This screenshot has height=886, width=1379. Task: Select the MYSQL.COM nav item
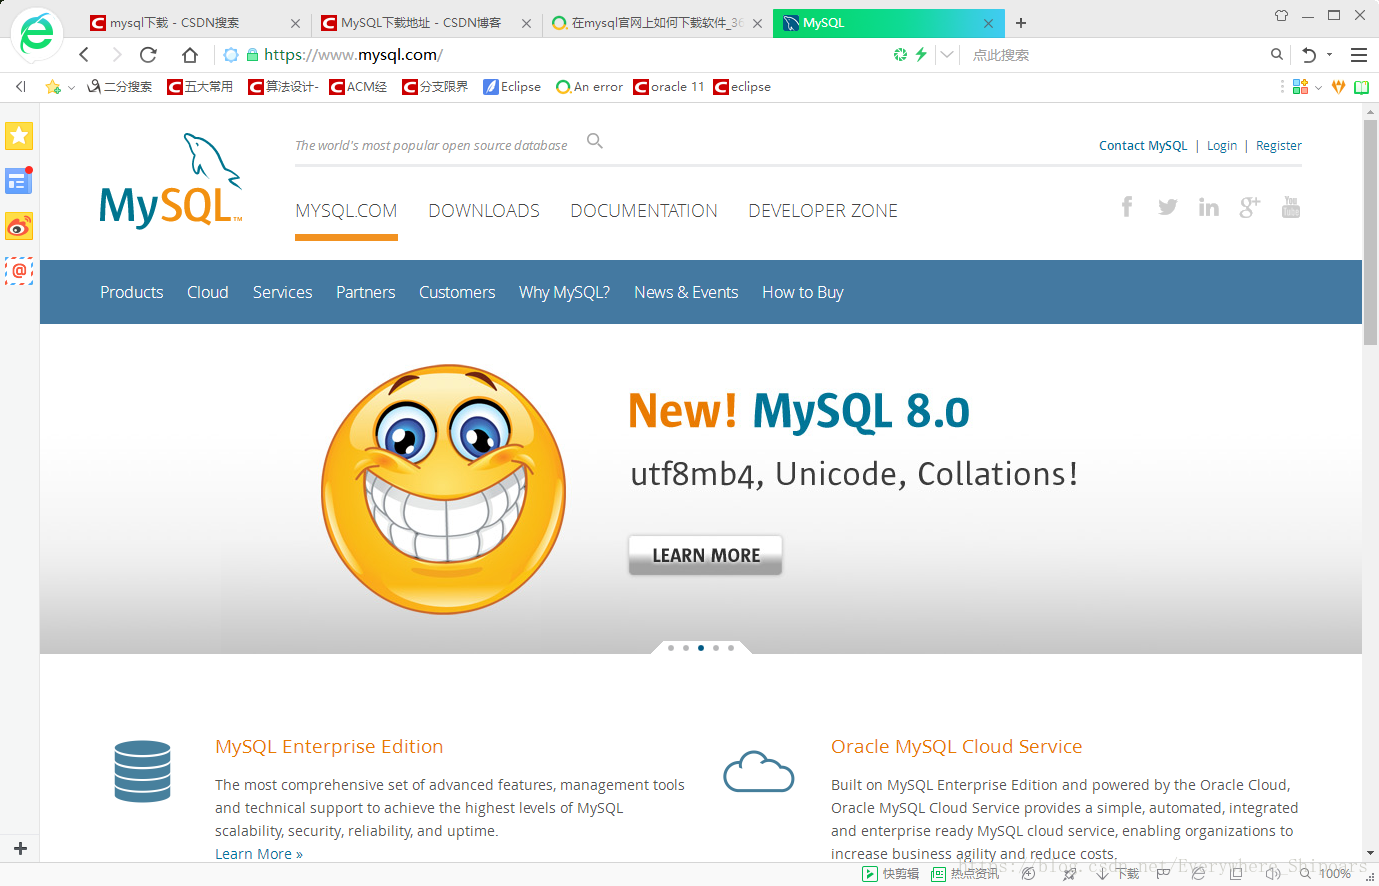click(346, 211)
